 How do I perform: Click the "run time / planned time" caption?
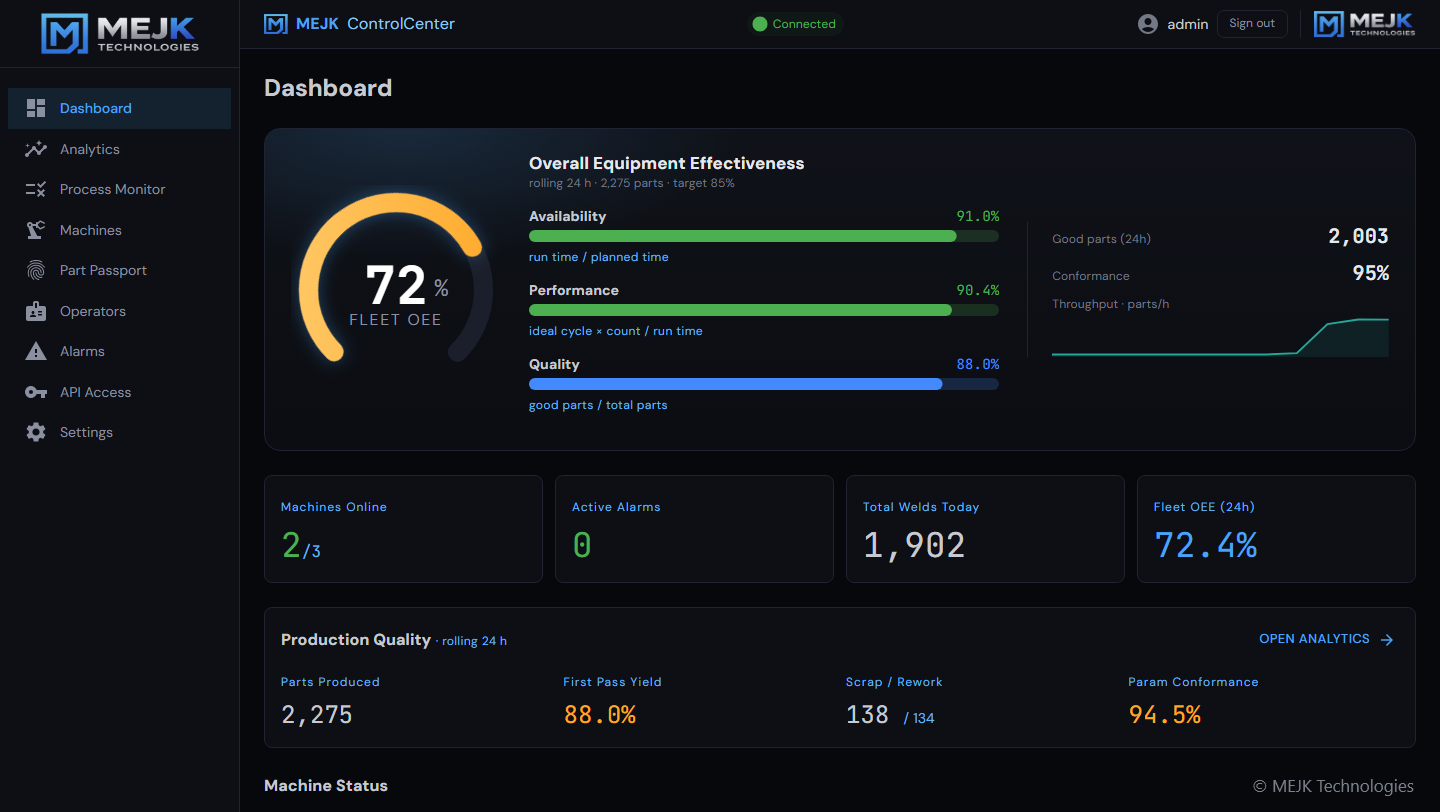click(599, 257)
